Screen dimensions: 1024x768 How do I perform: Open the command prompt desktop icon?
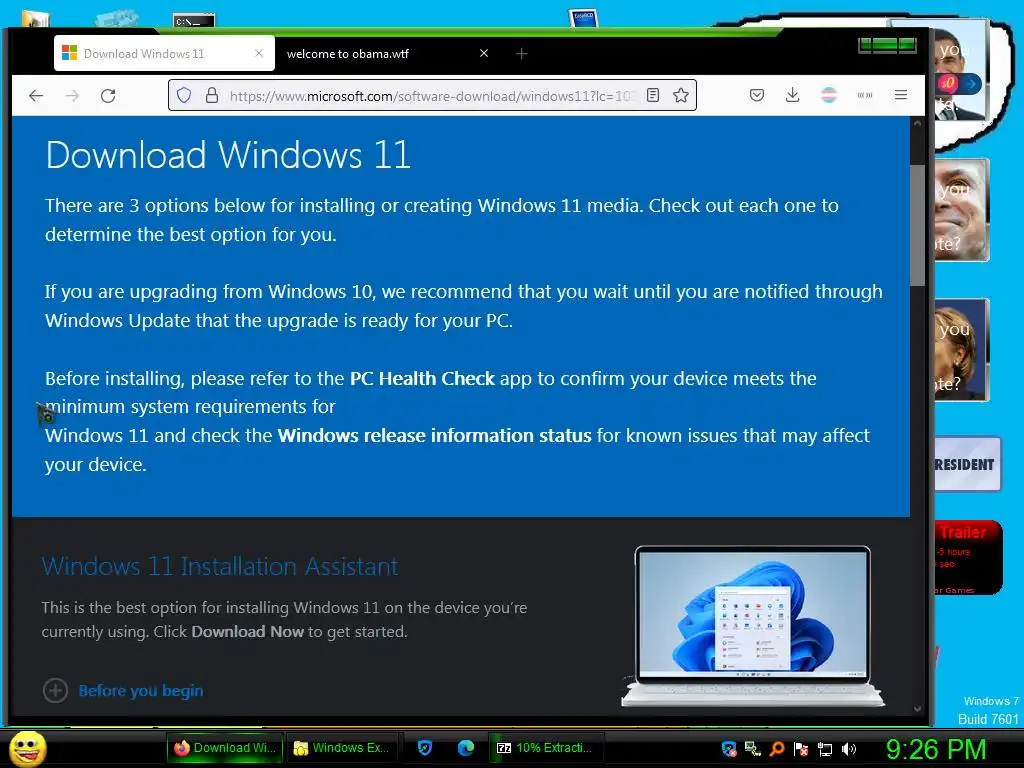tap(194, 20)
